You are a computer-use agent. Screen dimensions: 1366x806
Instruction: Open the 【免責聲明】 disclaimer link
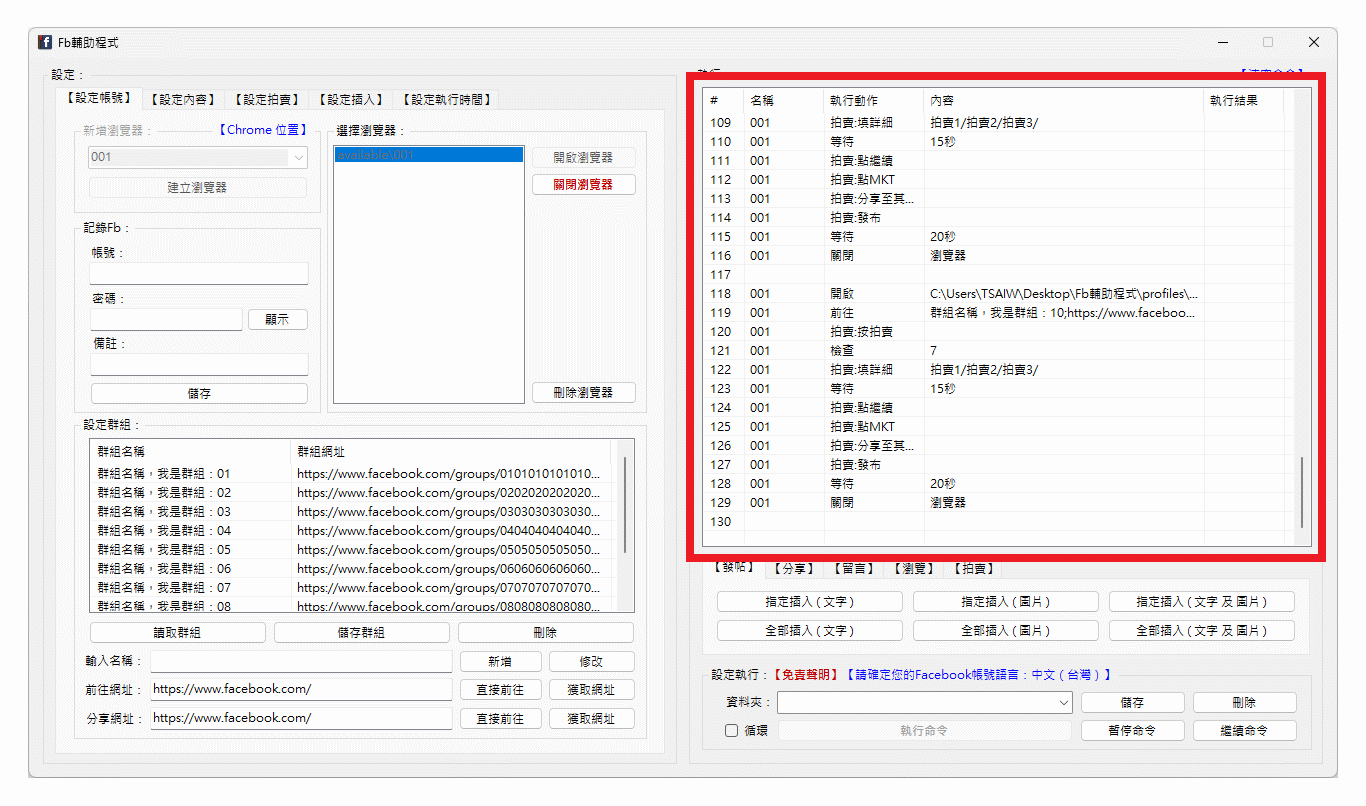coord(805,675)
